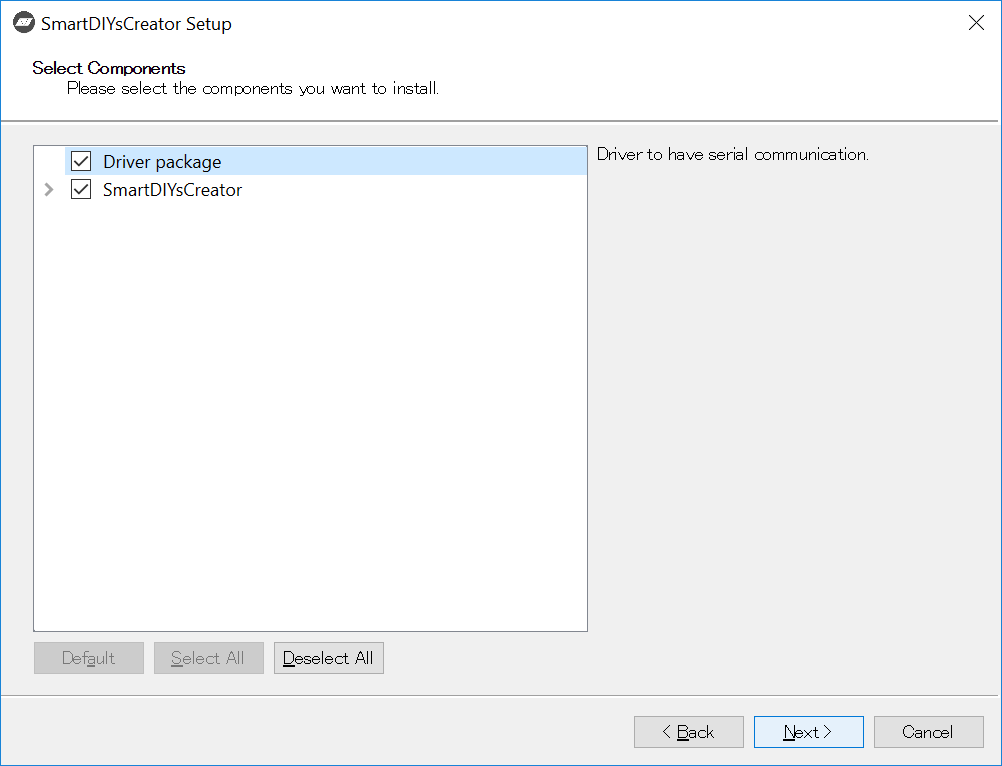The image size is (1002, 766).
Task: Click 'Please select the components you want to install.' text
Action: [253, 89]
